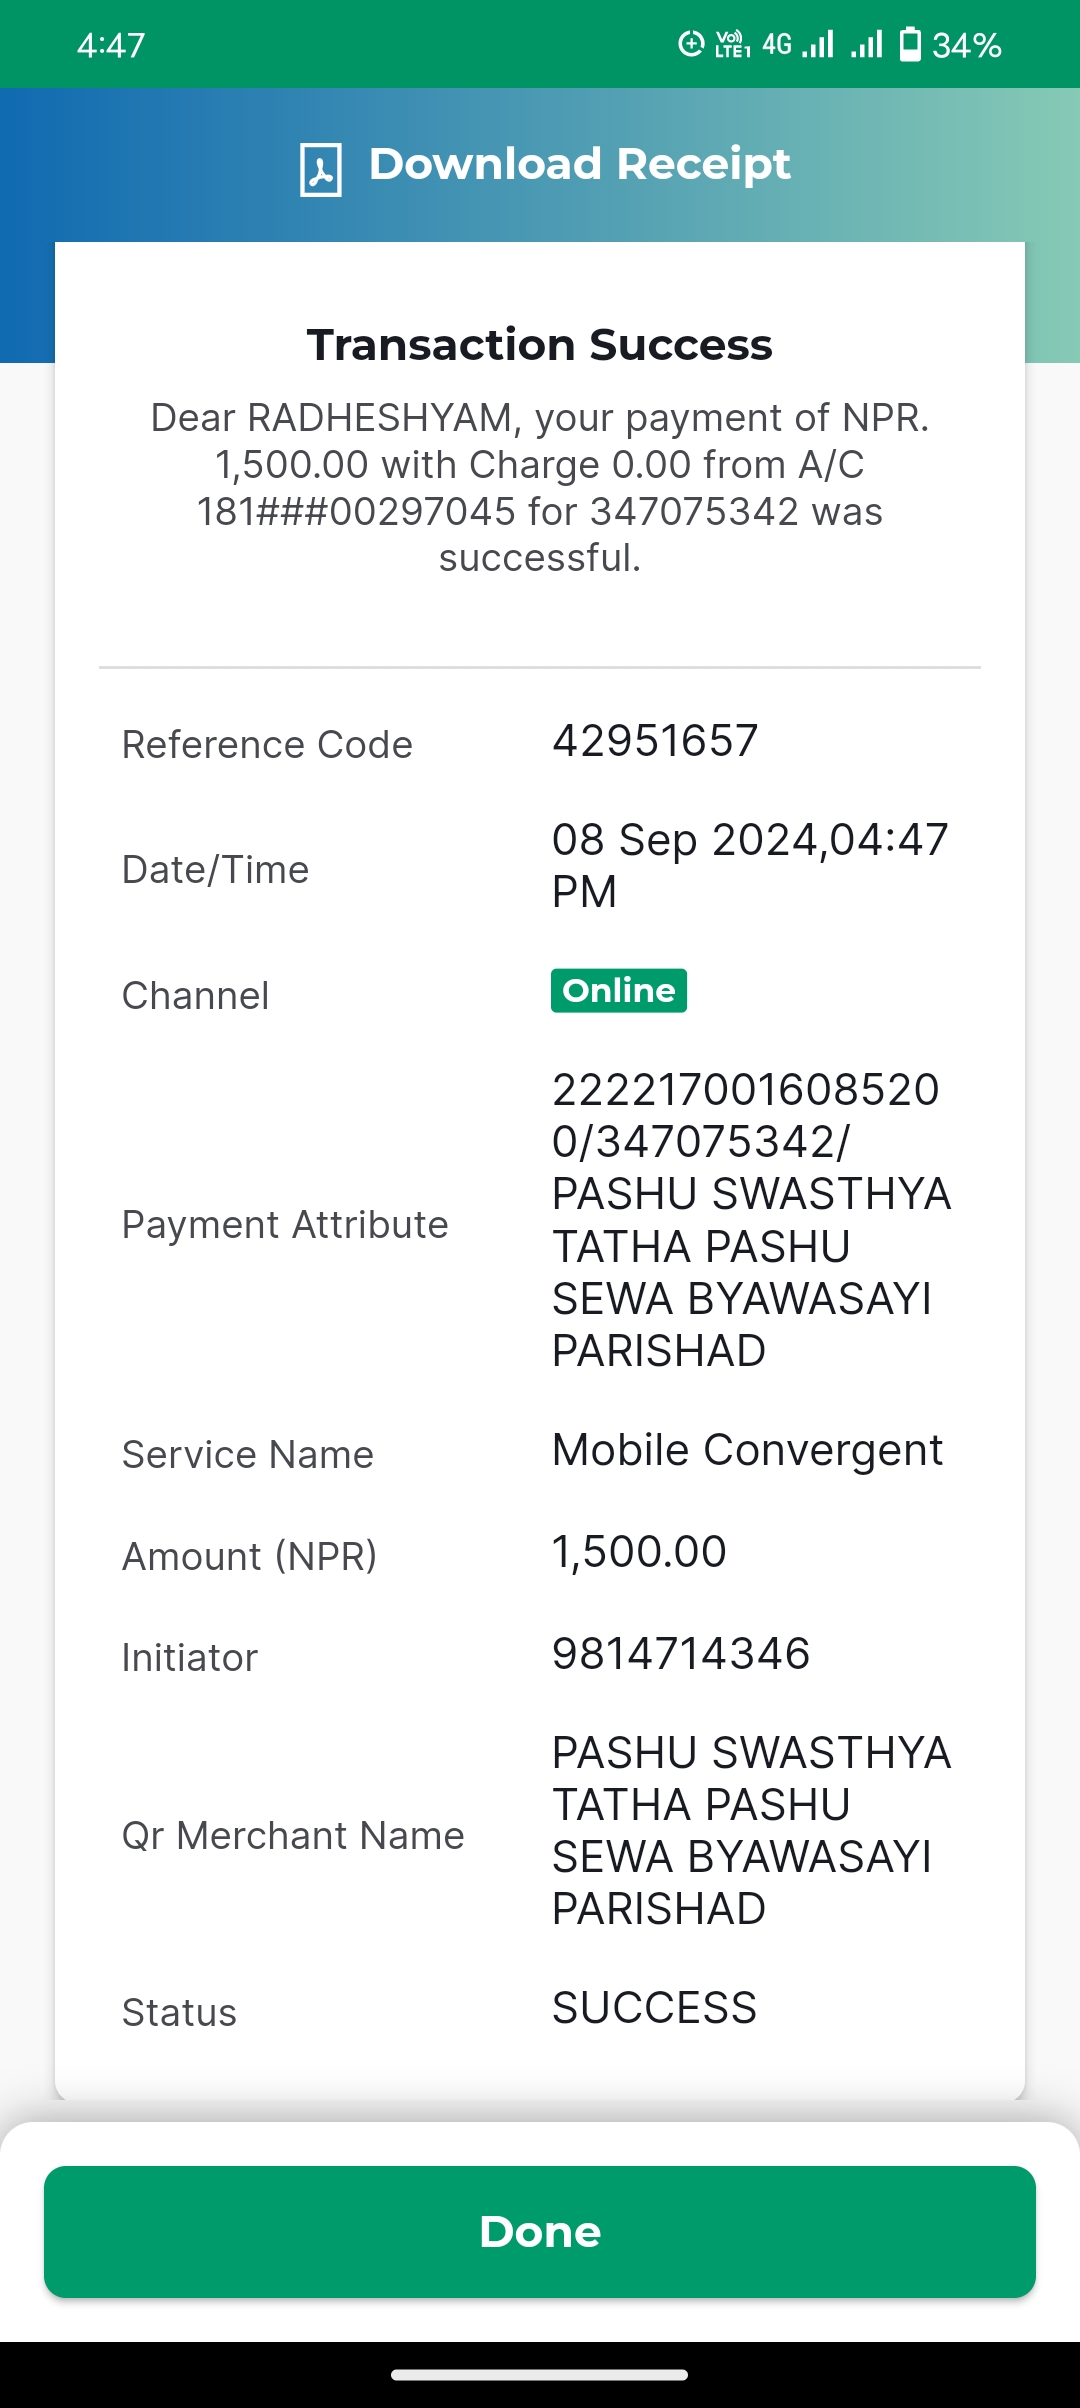
Task: Tap the data saver circle icon
Action: coord(691,44)
